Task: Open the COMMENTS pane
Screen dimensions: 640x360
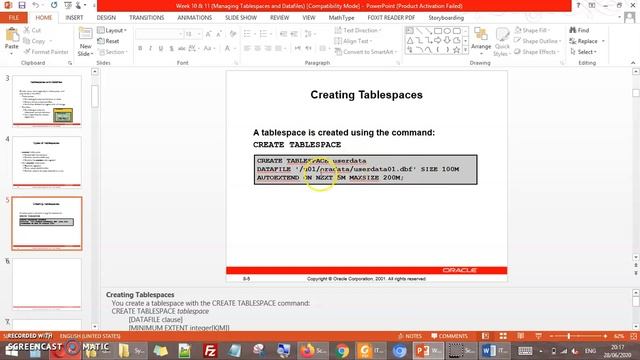Action: pos(449,336)
